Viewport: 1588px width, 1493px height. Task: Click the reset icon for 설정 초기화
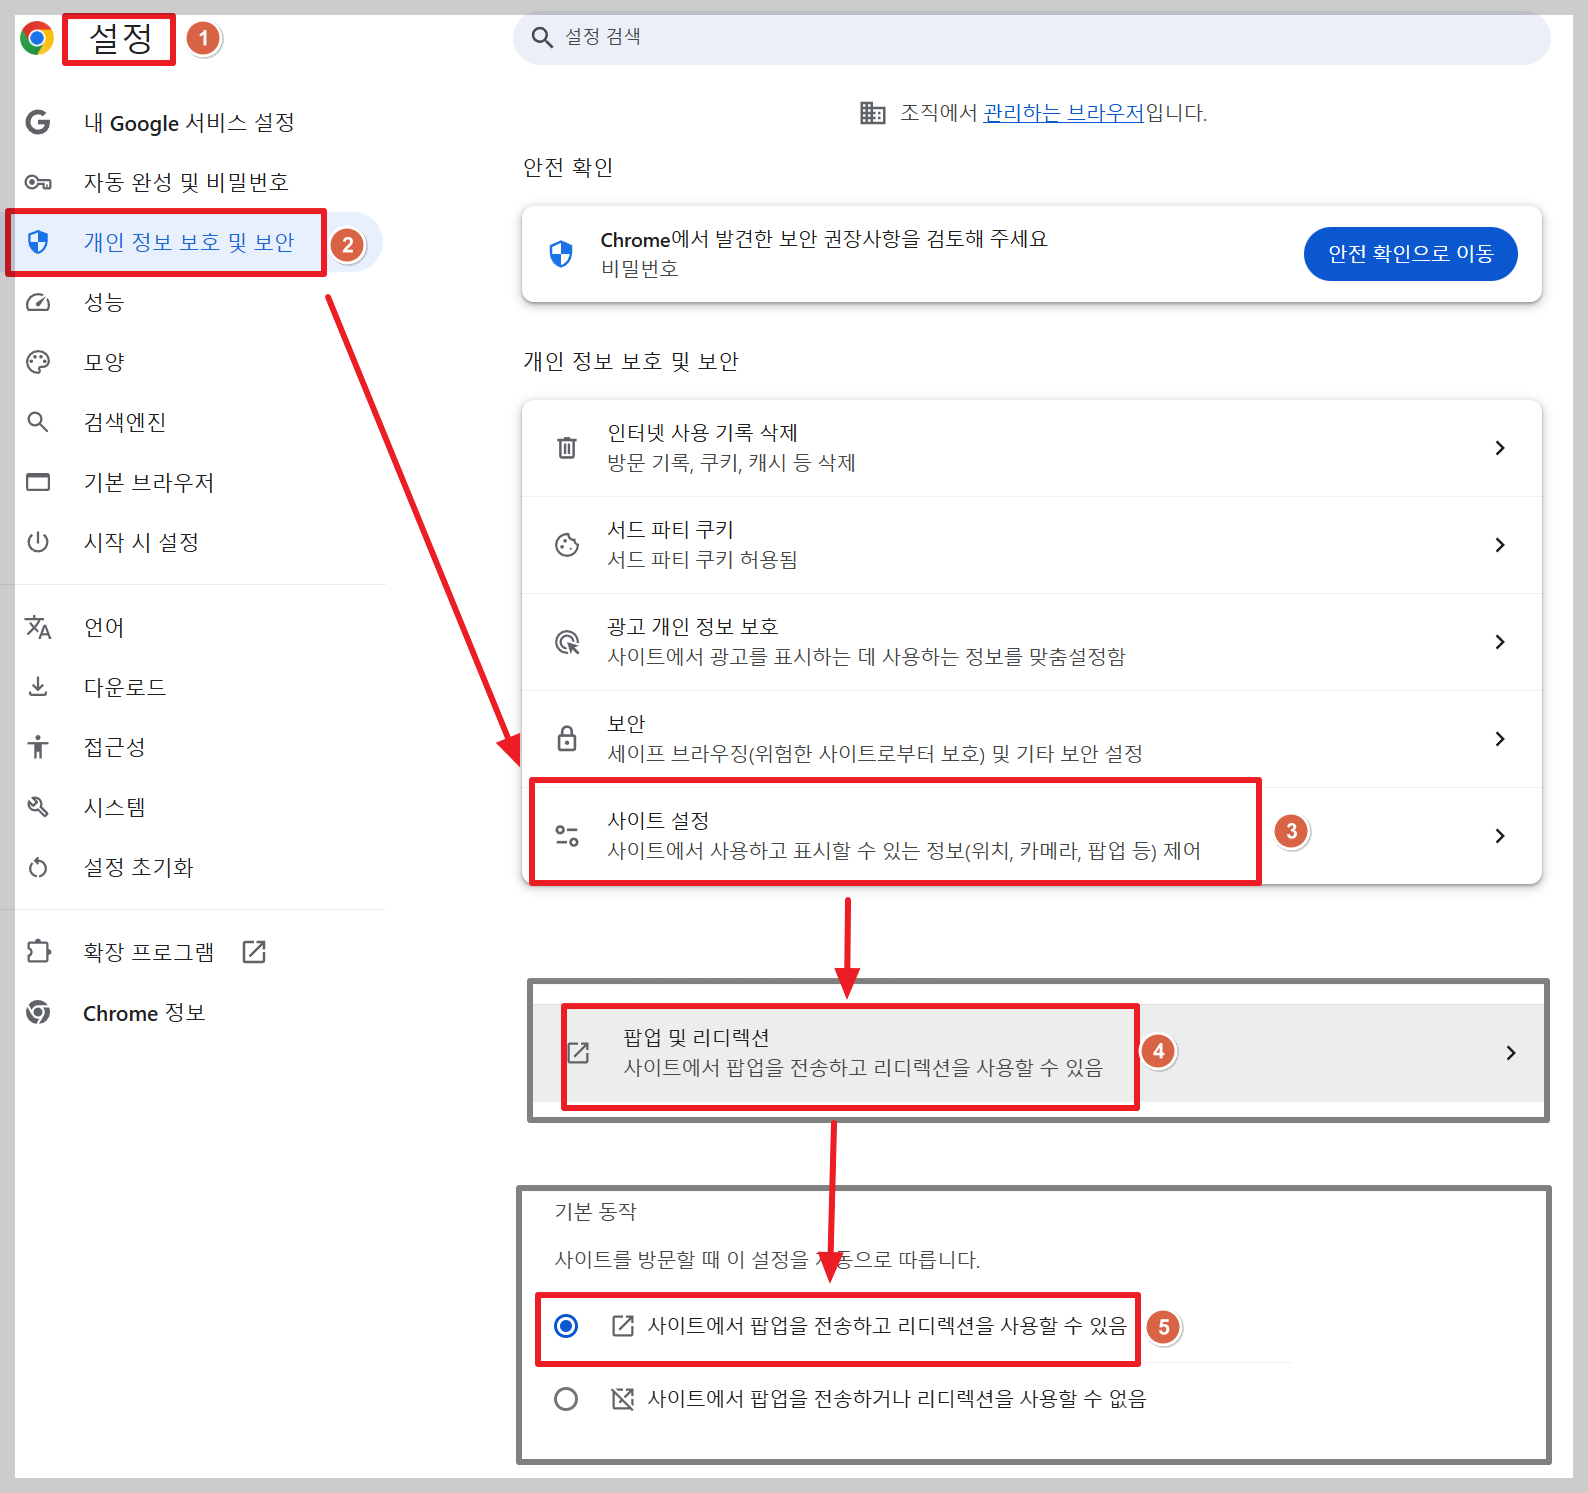coord(38,867)
